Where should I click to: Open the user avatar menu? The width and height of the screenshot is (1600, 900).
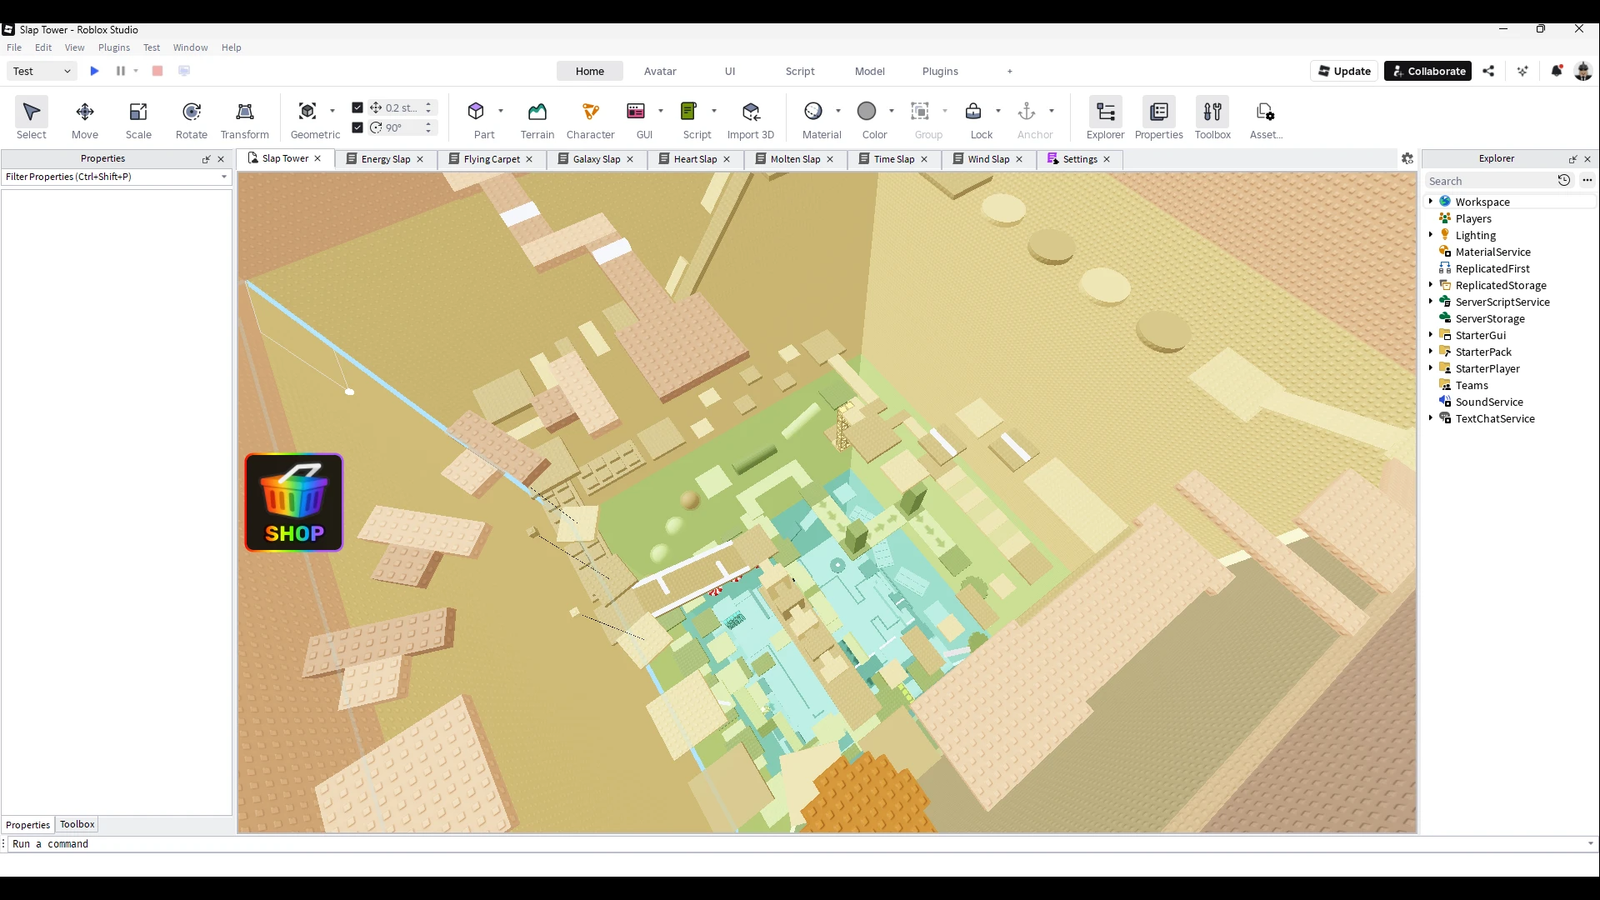pos(1583,71)
